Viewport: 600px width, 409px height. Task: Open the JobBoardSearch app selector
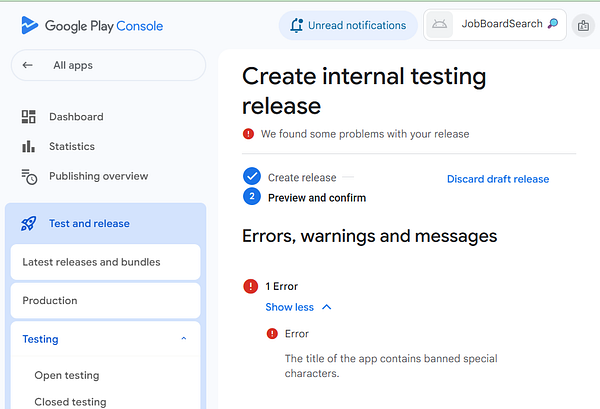pos(495,25)
